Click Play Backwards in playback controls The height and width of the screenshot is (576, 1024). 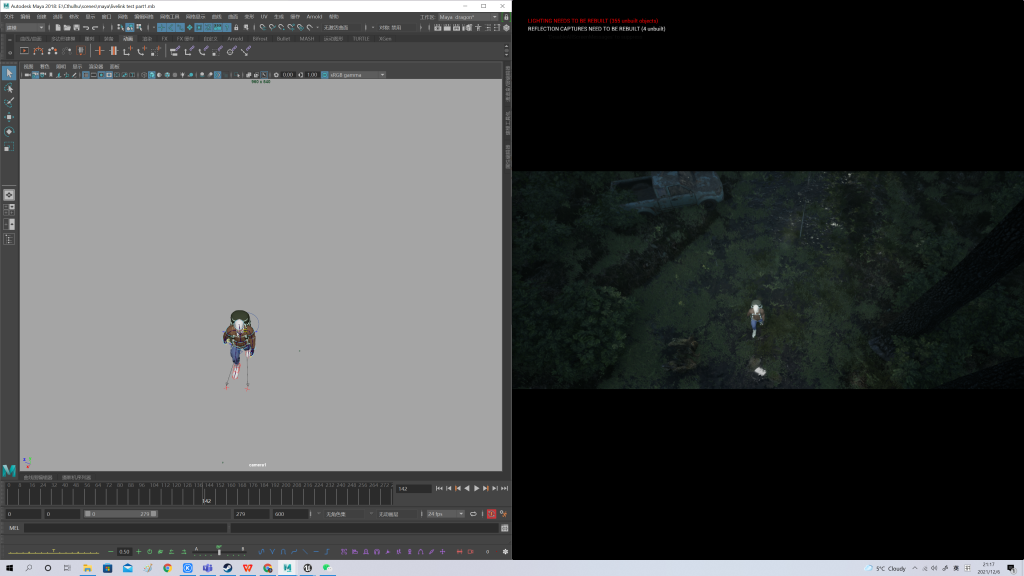[467, 488]
